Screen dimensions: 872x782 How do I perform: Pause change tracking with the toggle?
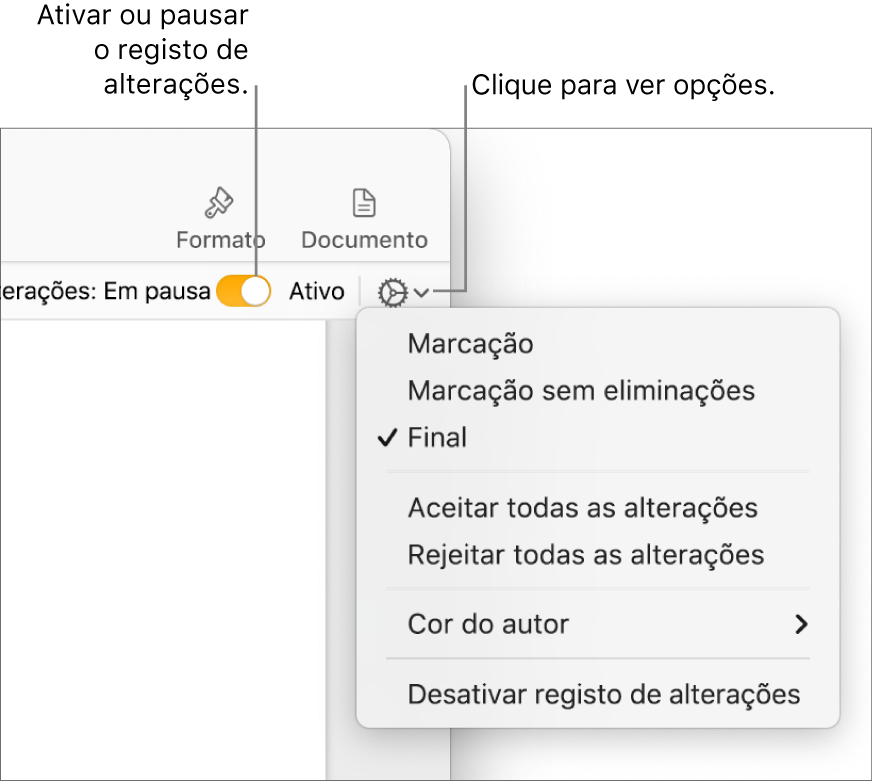243,290
